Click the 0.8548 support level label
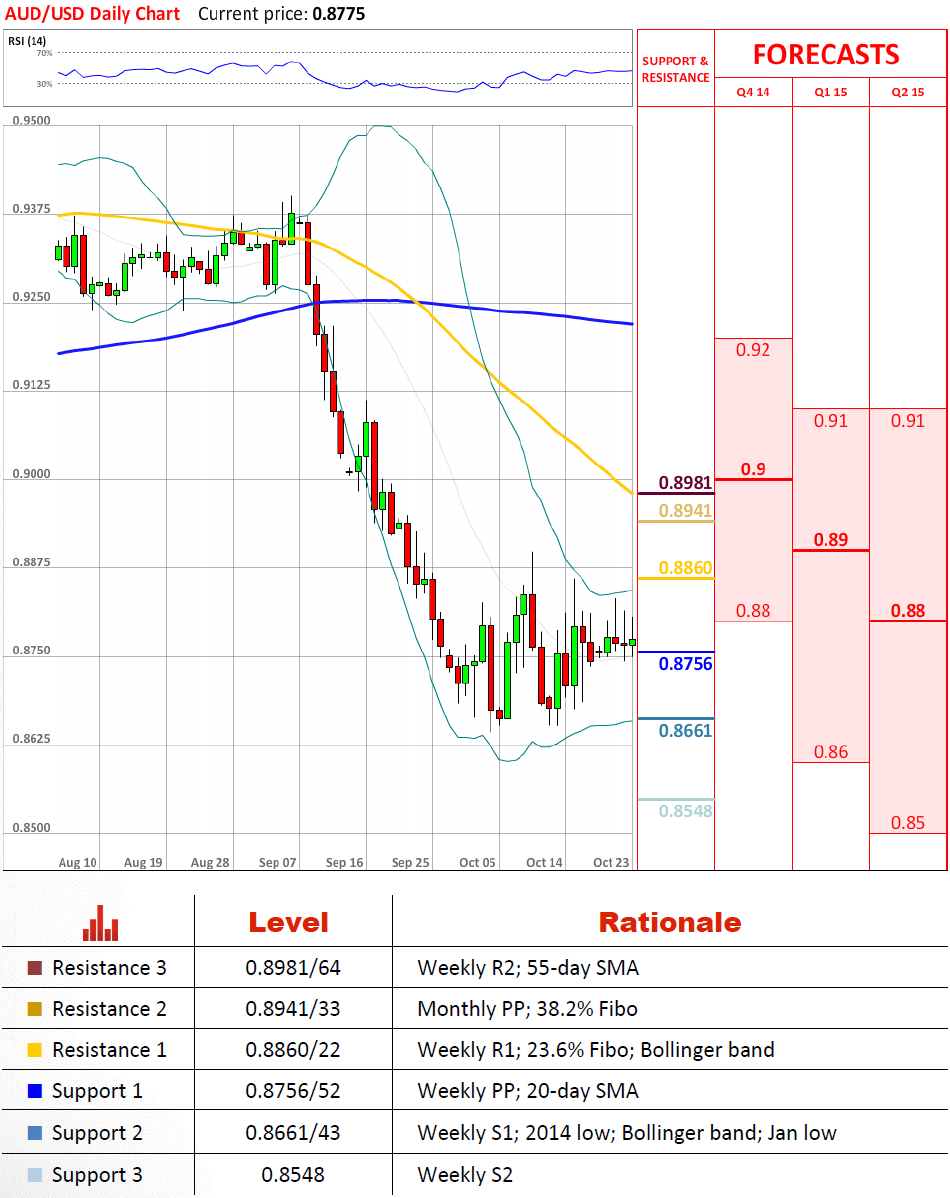Image resolution: width=950 pixels, height=1198 pixels. pyautogui.click(x=686, y=811)
